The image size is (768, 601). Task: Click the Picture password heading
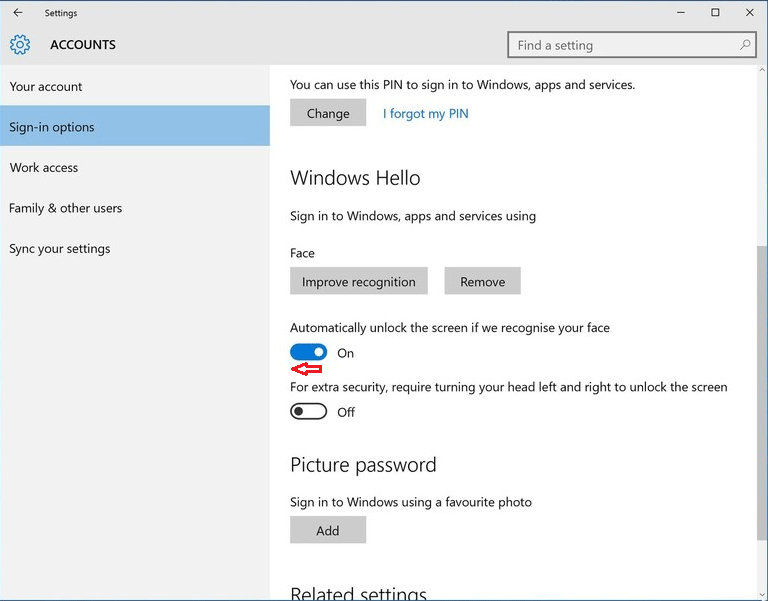click(363, 464)
